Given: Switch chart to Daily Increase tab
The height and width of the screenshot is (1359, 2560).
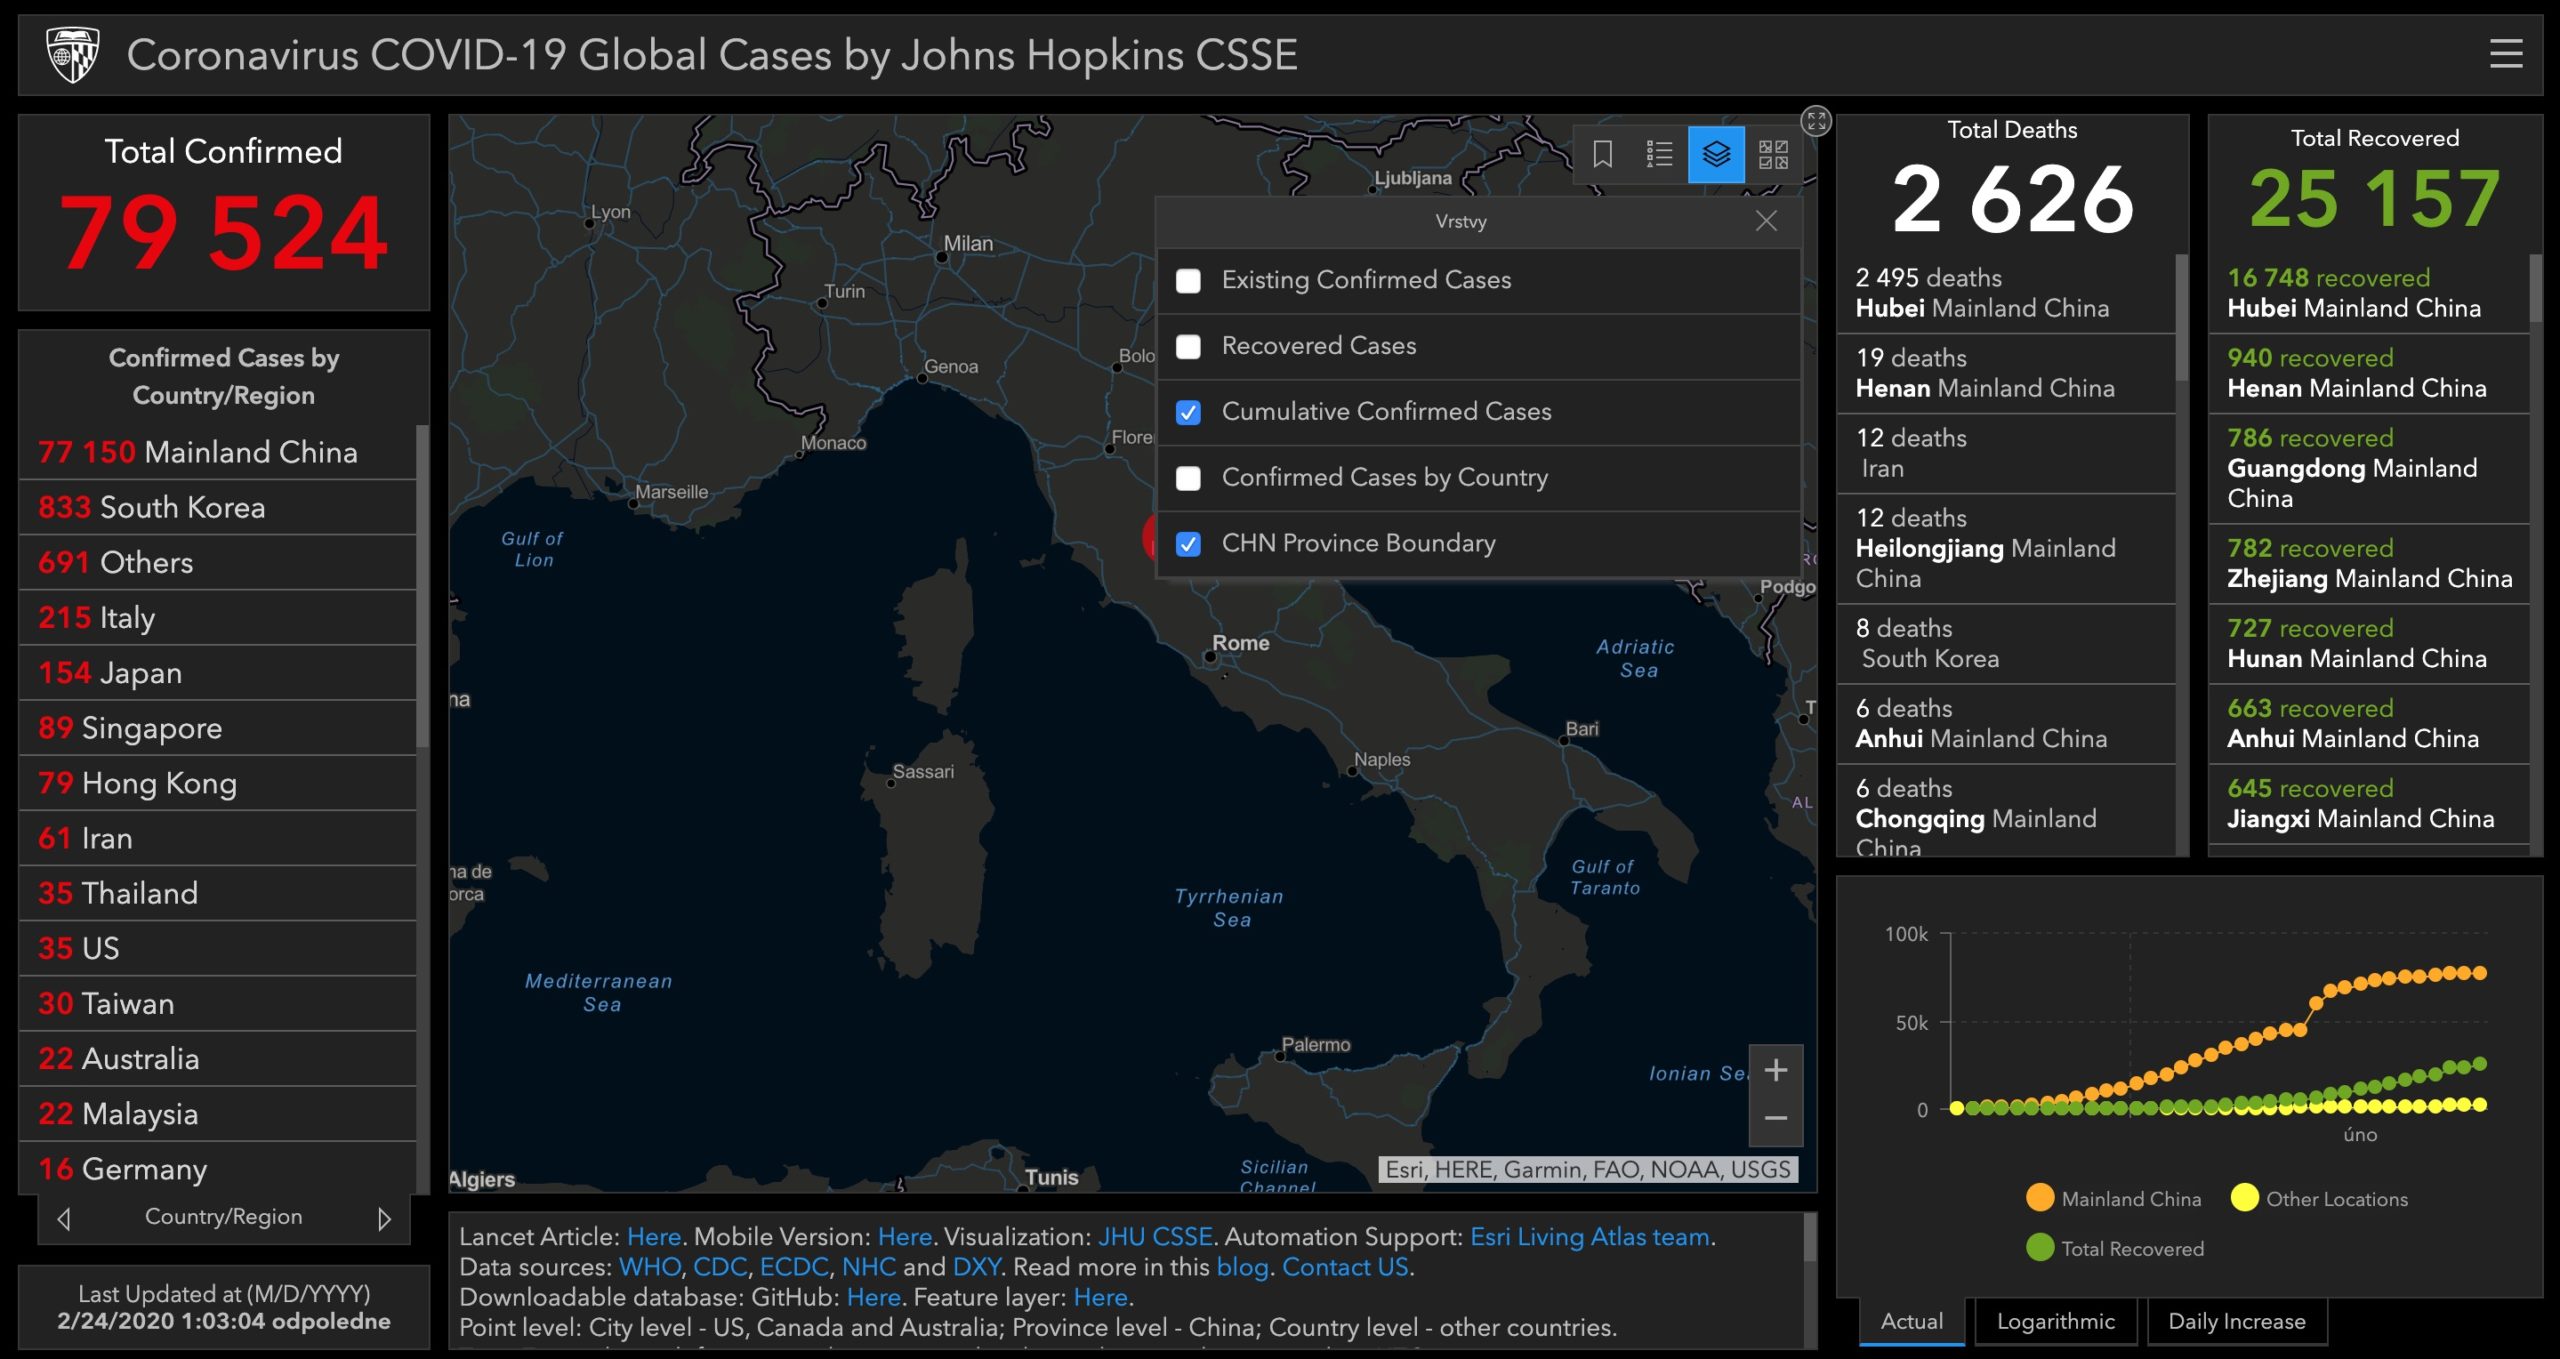Looking at the screenshot, I should tap(2236, 1321).
